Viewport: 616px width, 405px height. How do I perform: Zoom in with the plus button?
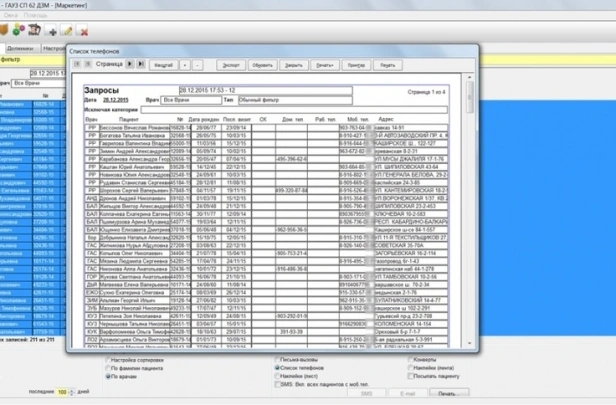[x=184, y=63]
